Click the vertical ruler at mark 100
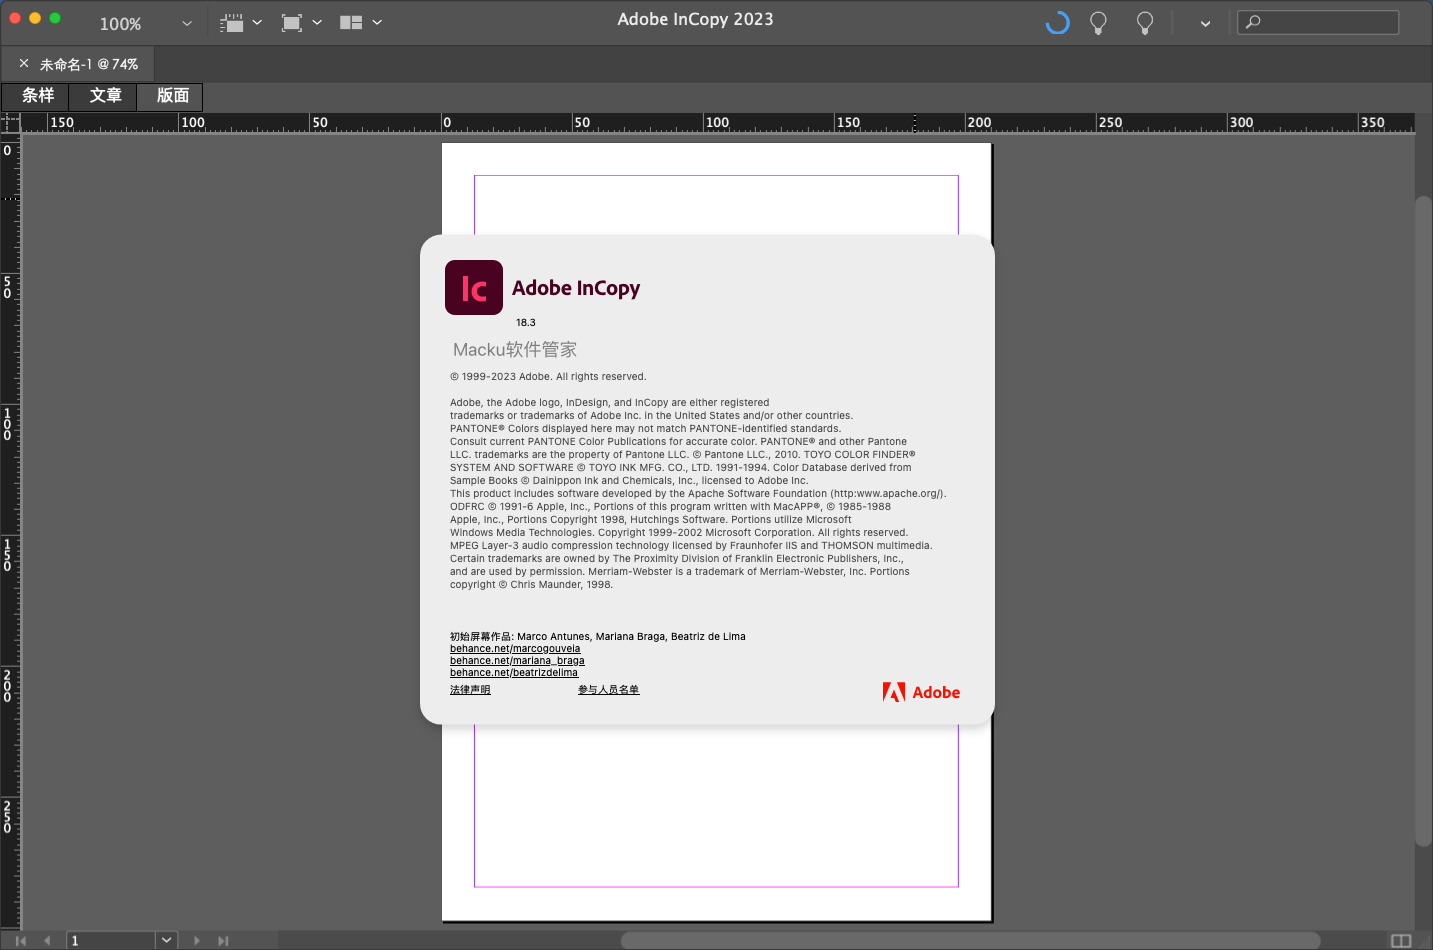This screenshot has width=1433, height=950. pos(8,424)
